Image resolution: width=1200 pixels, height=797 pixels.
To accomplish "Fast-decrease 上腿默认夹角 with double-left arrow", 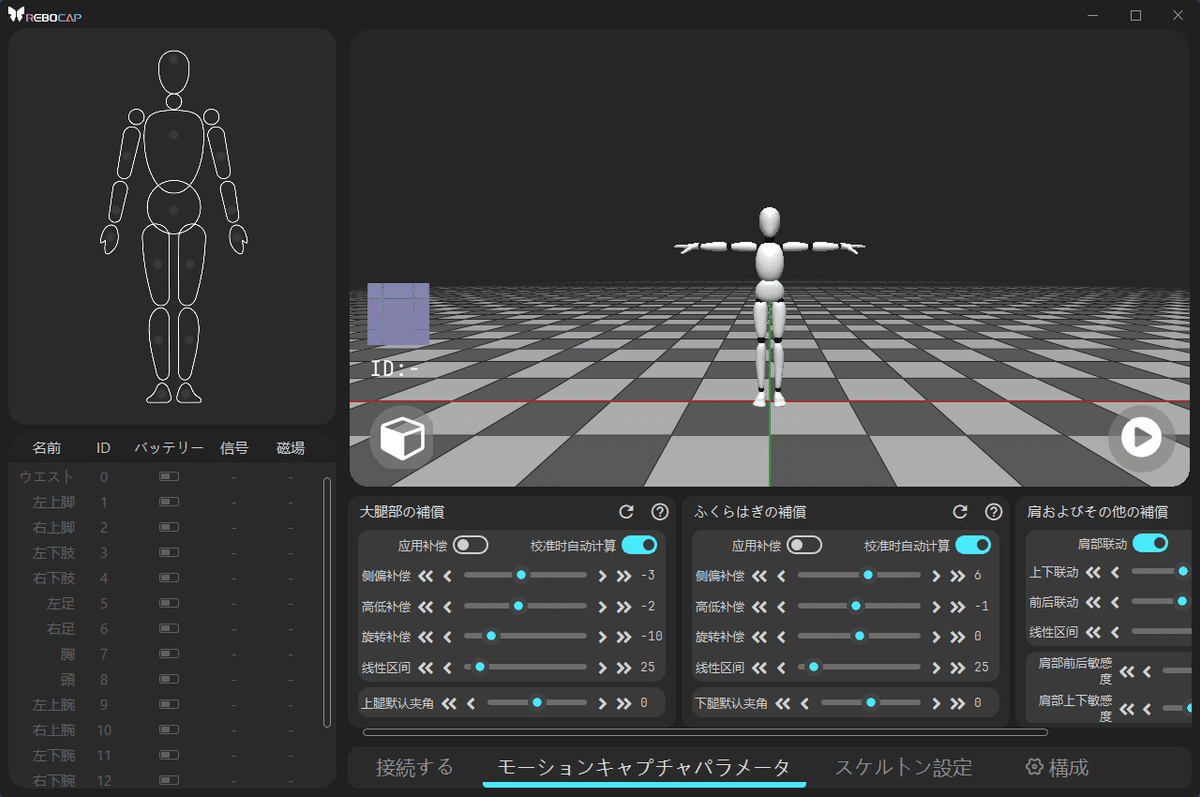I will [x=450, y=703].
